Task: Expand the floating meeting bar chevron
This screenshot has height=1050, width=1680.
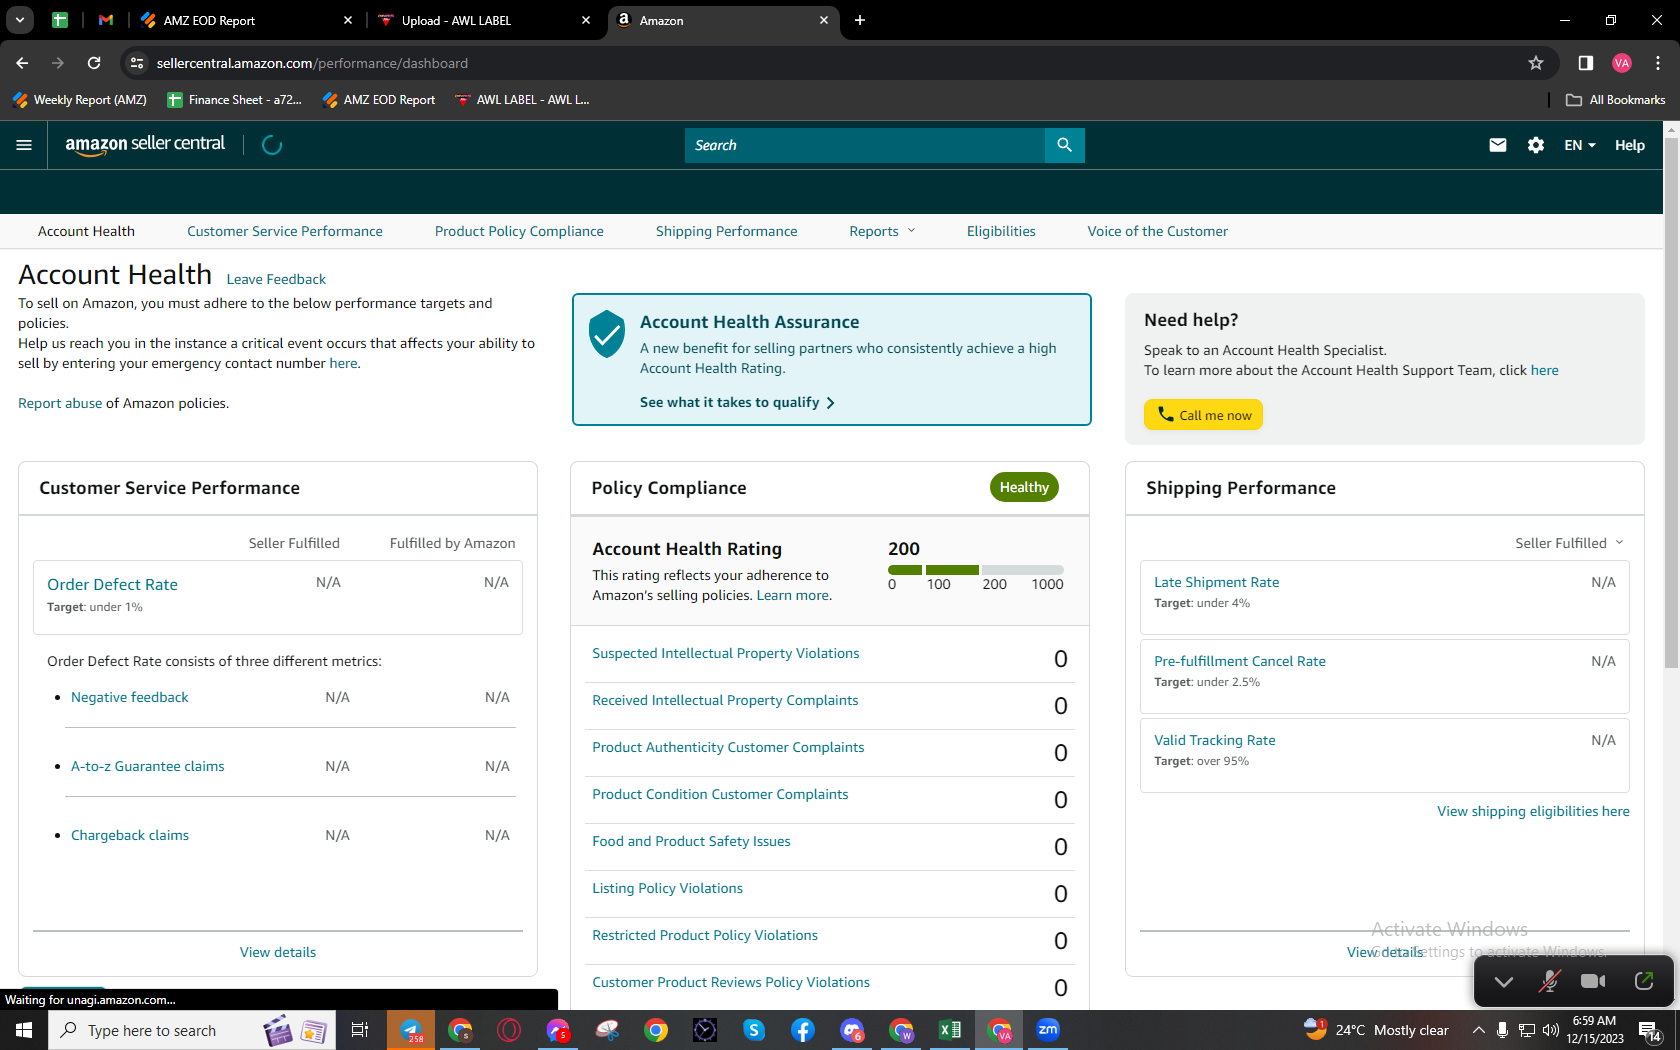Action: pyautogui.click(x=1503, y=981)
